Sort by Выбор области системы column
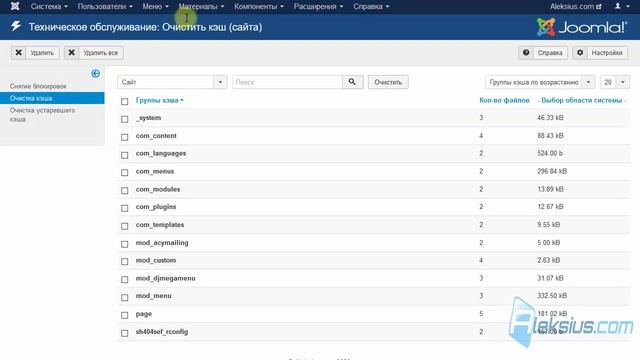The image size is (640, 360). pyautogui.click(x=582, y=100)
